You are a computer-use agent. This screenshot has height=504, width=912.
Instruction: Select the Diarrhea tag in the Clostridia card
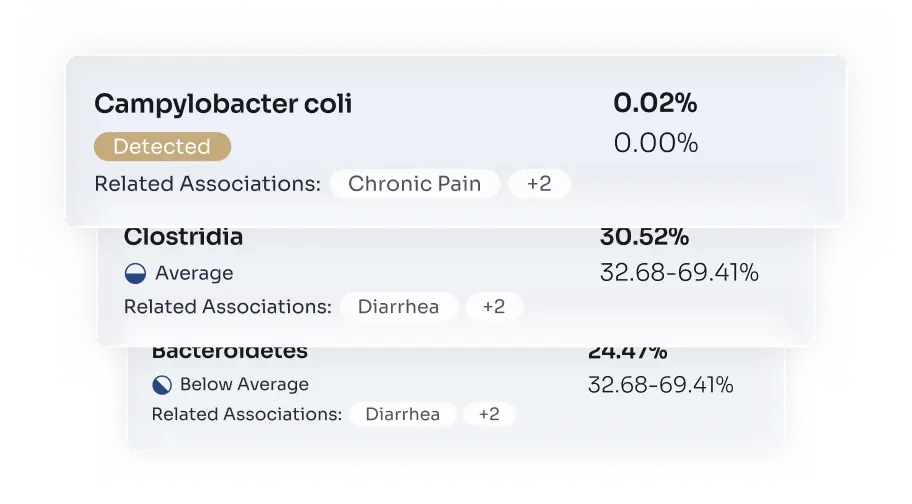(398, 307)
